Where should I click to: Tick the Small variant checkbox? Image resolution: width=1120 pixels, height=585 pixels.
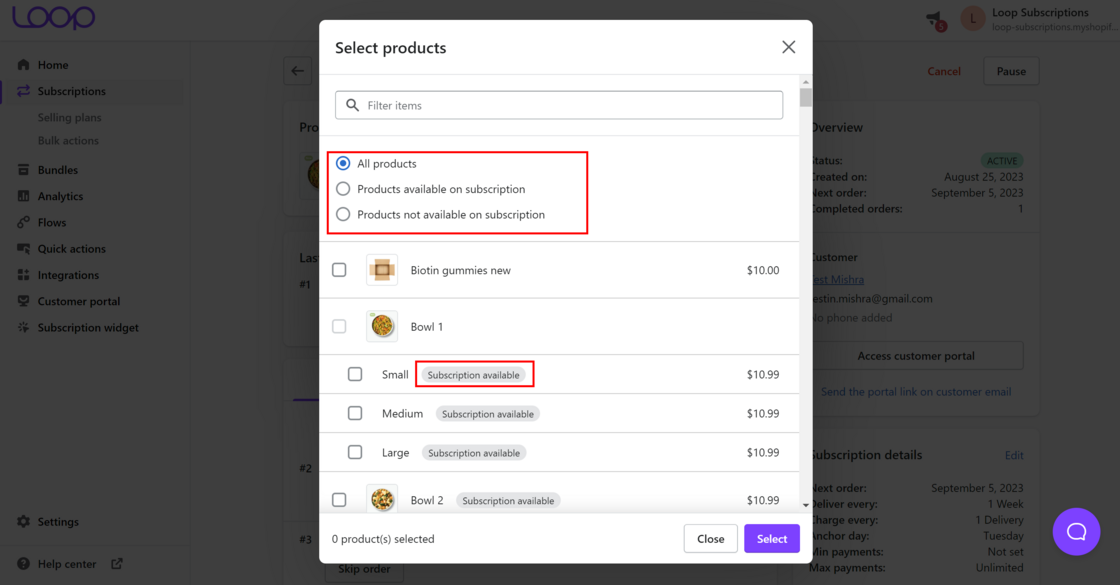point(355,374)
